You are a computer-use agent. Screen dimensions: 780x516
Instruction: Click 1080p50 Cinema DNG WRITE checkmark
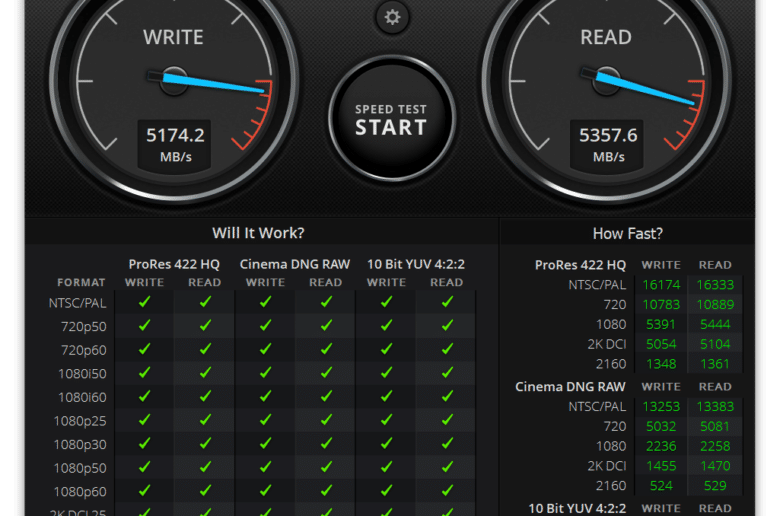coord(266,467)
